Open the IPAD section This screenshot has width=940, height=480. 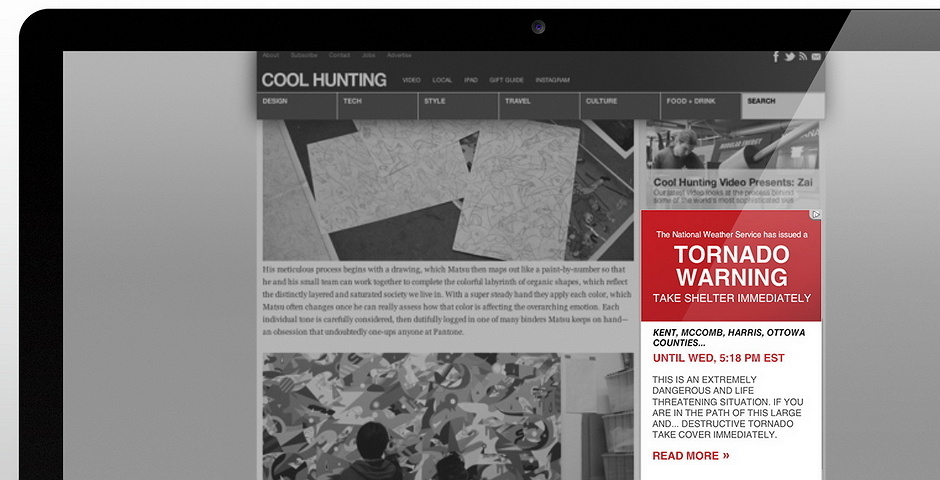471,80
